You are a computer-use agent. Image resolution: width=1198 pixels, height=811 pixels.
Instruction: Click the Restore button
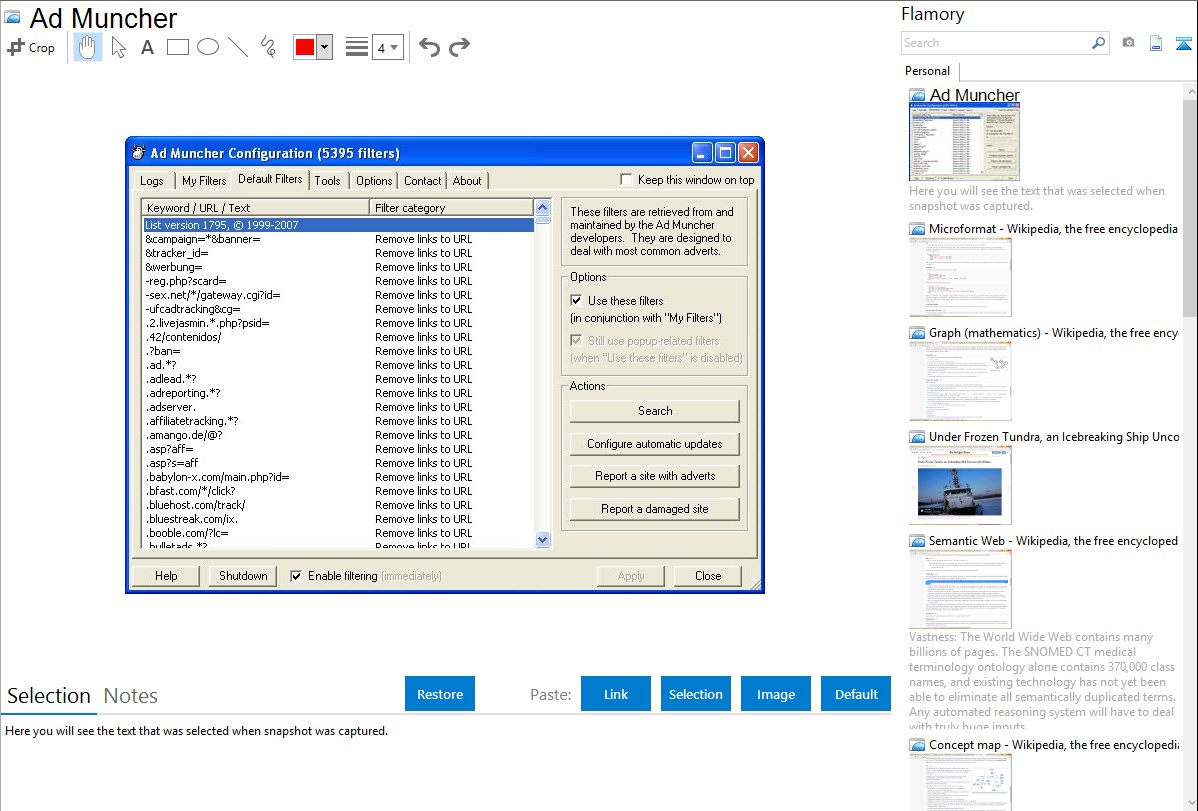point(439,694)
